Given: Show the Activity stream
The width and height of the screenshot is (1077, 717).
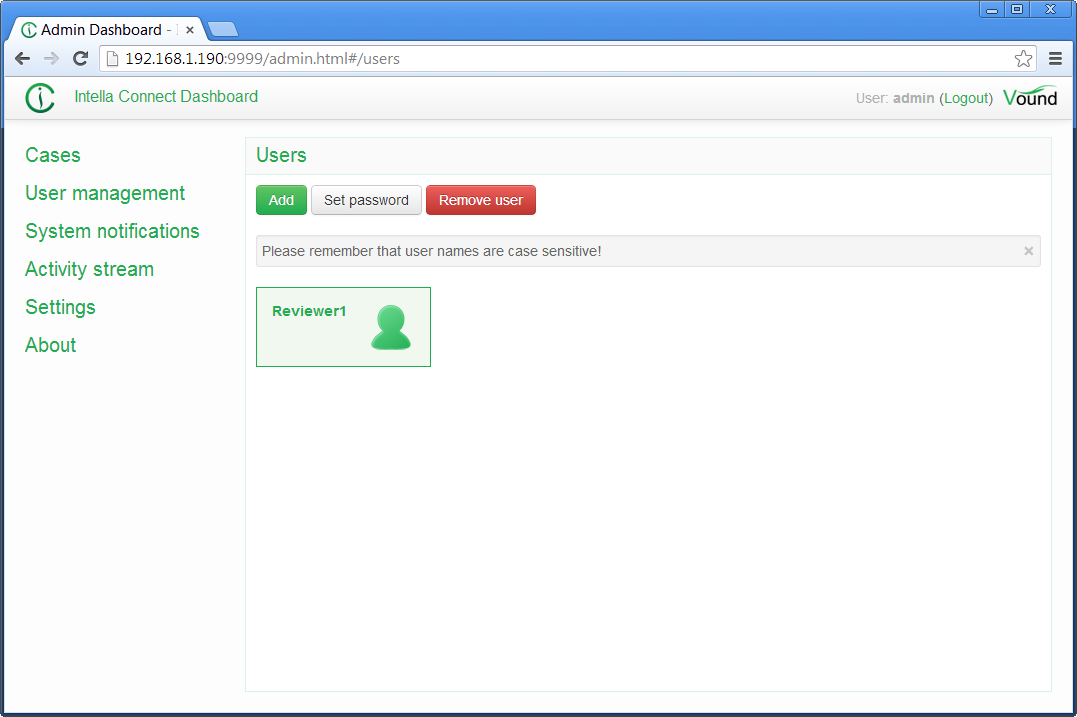Looking at the screenshot, I should [x=89, y=269].
